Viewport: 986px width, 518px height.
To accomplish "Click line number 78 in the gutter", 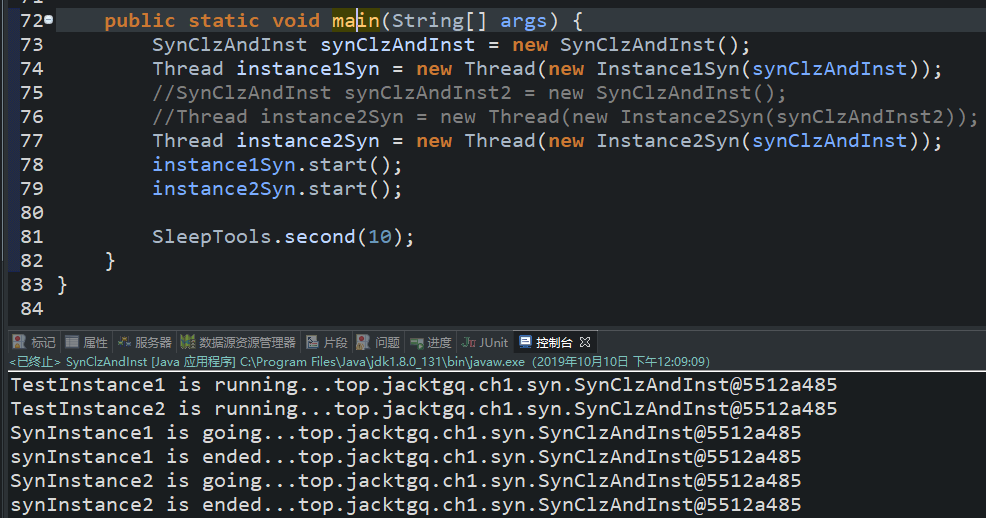I will click(31, 165).
